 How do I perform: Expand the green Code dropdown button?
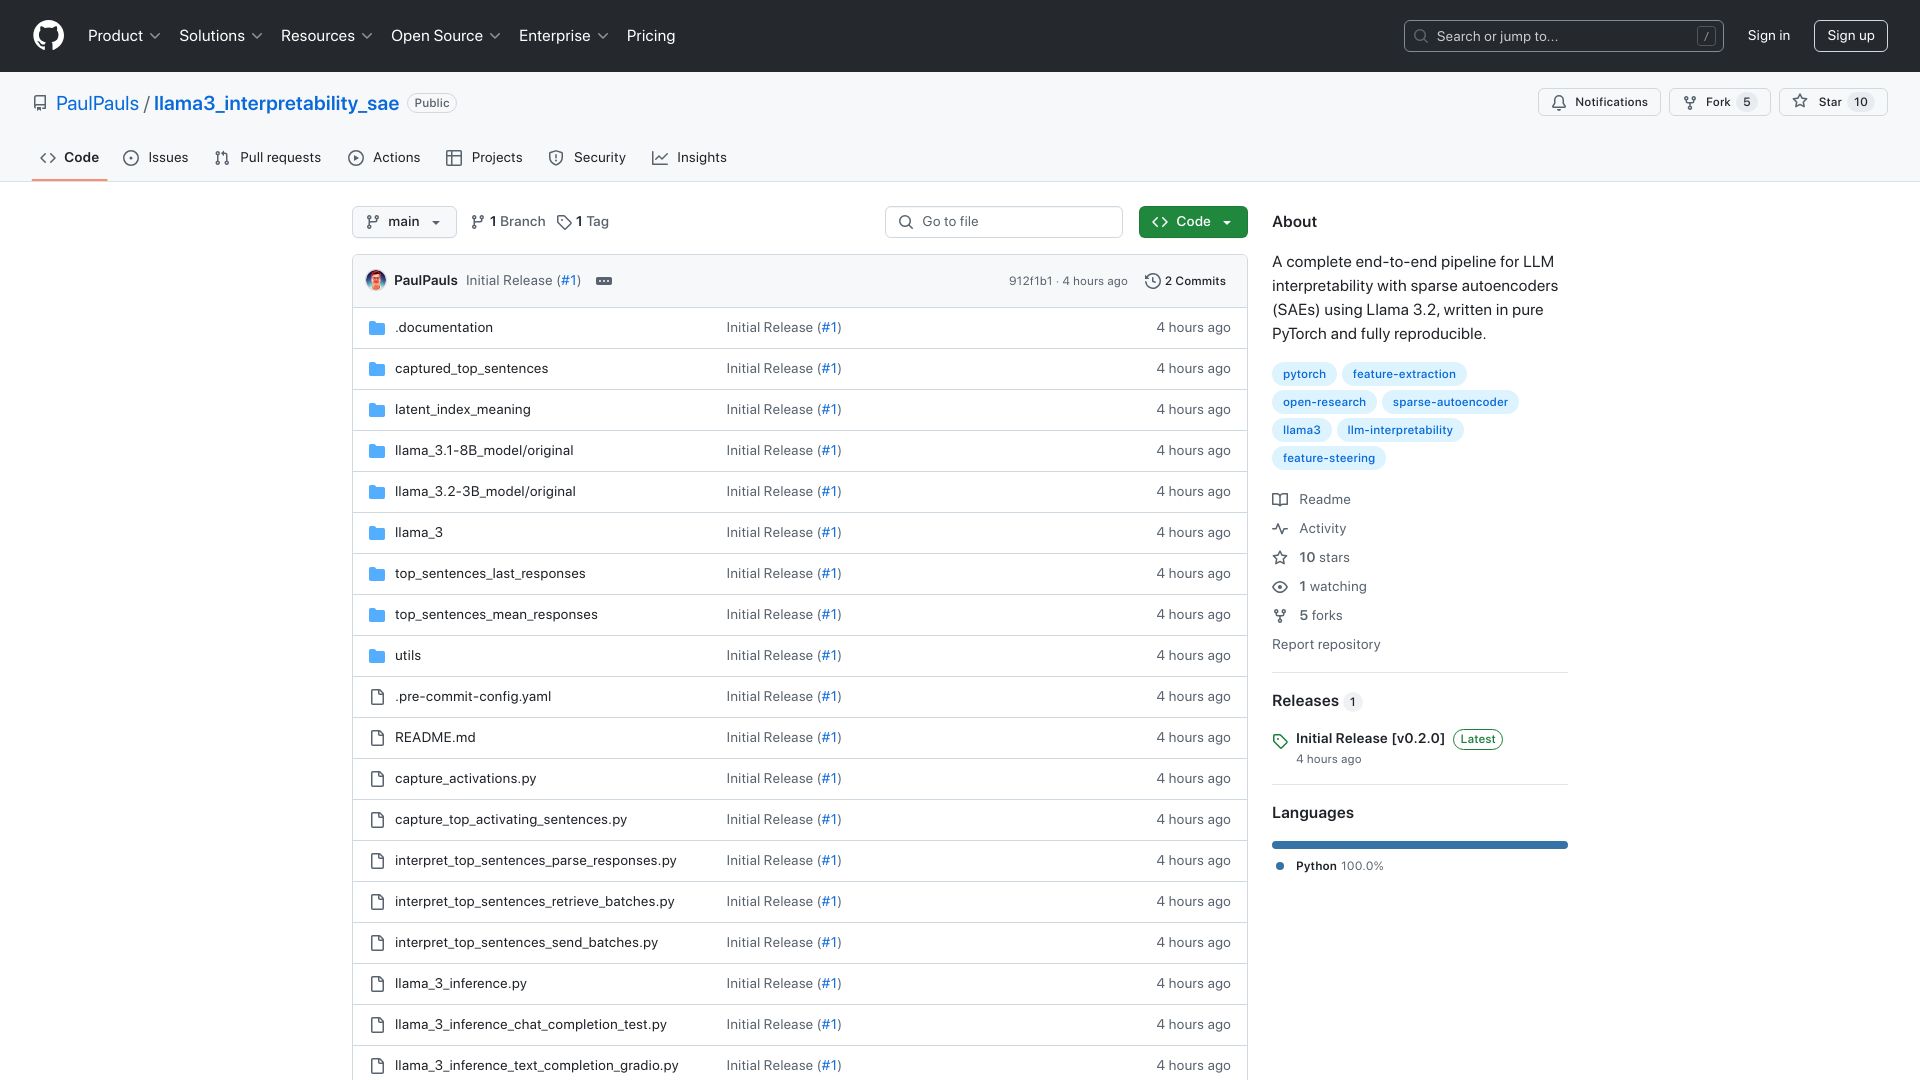click(x=1193, y=222)
